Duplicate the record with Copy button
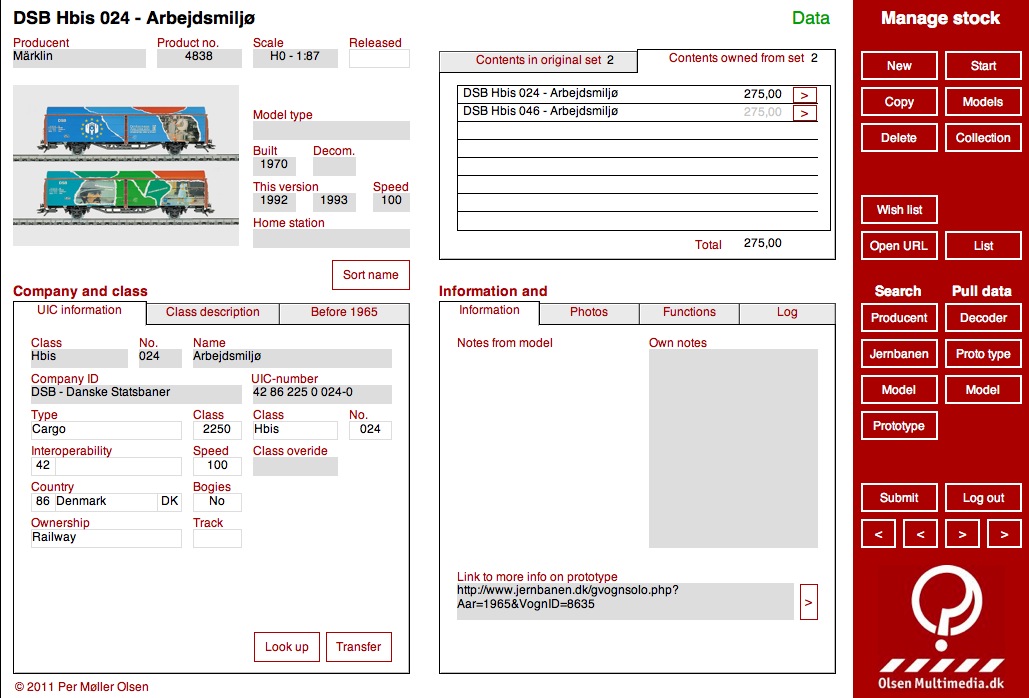 (899, 102)
